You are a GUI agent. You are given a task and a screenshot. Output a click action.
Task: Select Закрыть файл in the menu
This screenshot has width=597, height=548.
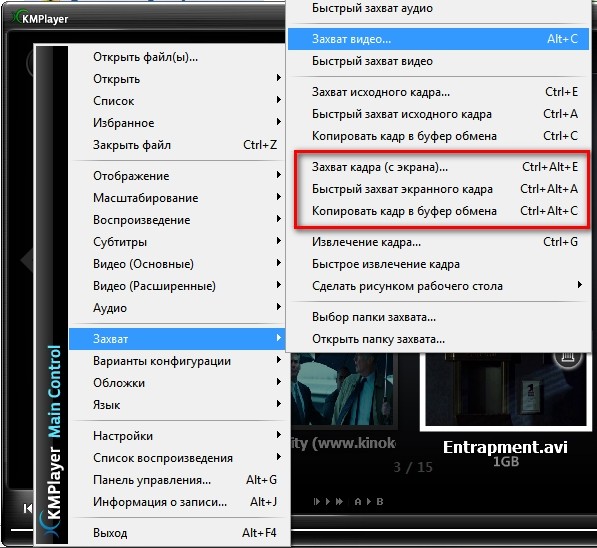[x=177, y=145]
